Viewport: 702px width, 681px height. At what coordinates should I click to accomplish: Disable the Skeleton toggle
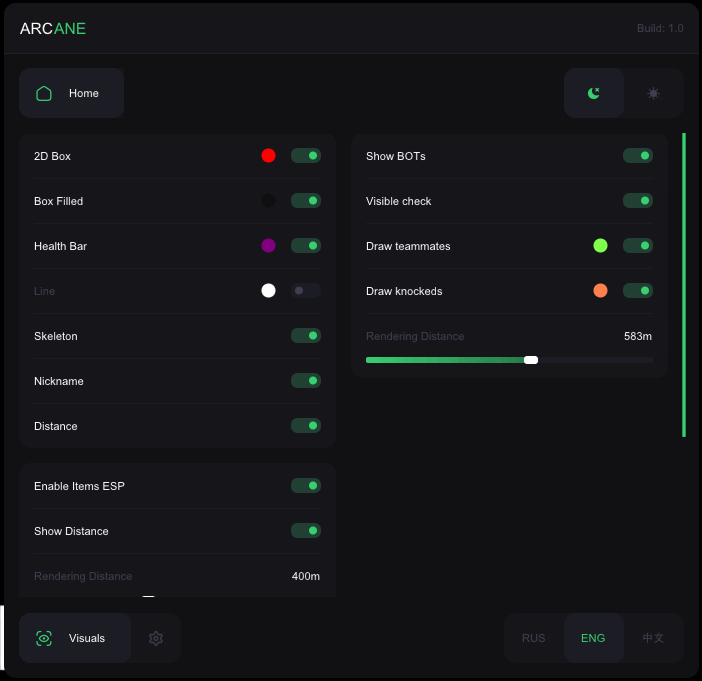pyautogui.click(x=306, y=336)
